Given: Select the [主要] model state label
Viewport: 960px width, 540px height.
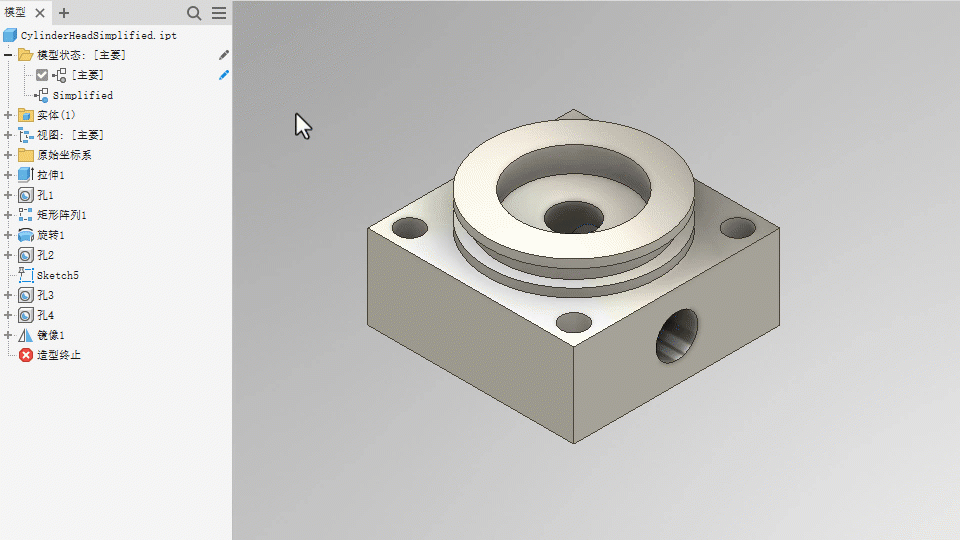Looking at the screenshot, I should click(x=88, y=75).
